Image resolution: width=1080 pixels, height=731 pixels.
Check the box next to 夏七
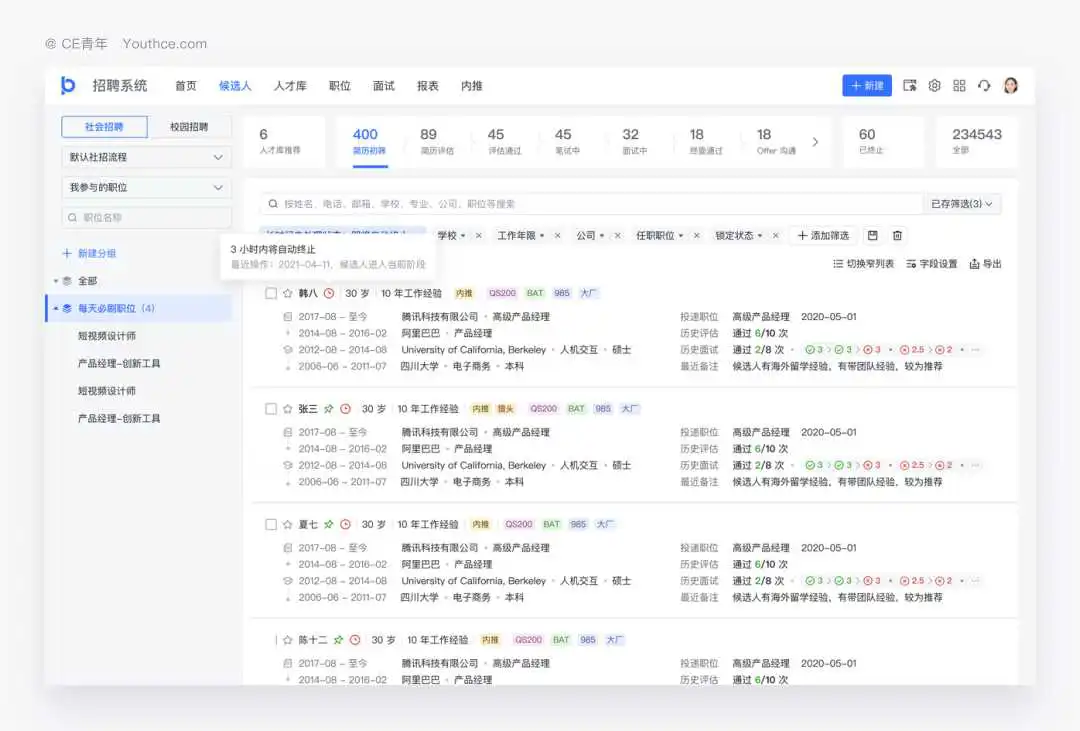[x=271, y=525]
